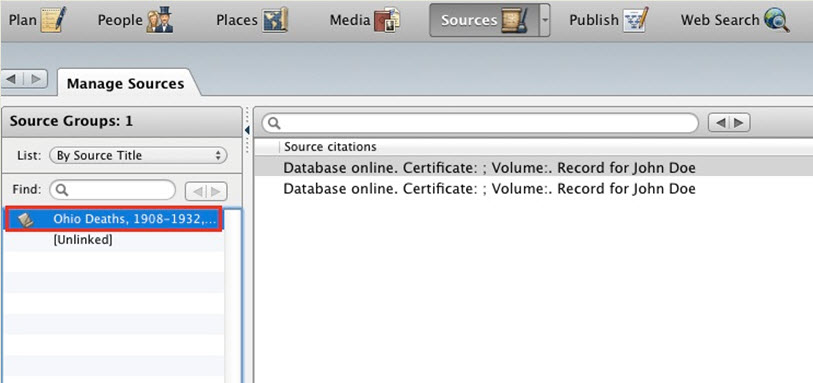813x383 pixels.
Task: Click forward arrow beside Manage Sources tab
Action: click(36, 79)
